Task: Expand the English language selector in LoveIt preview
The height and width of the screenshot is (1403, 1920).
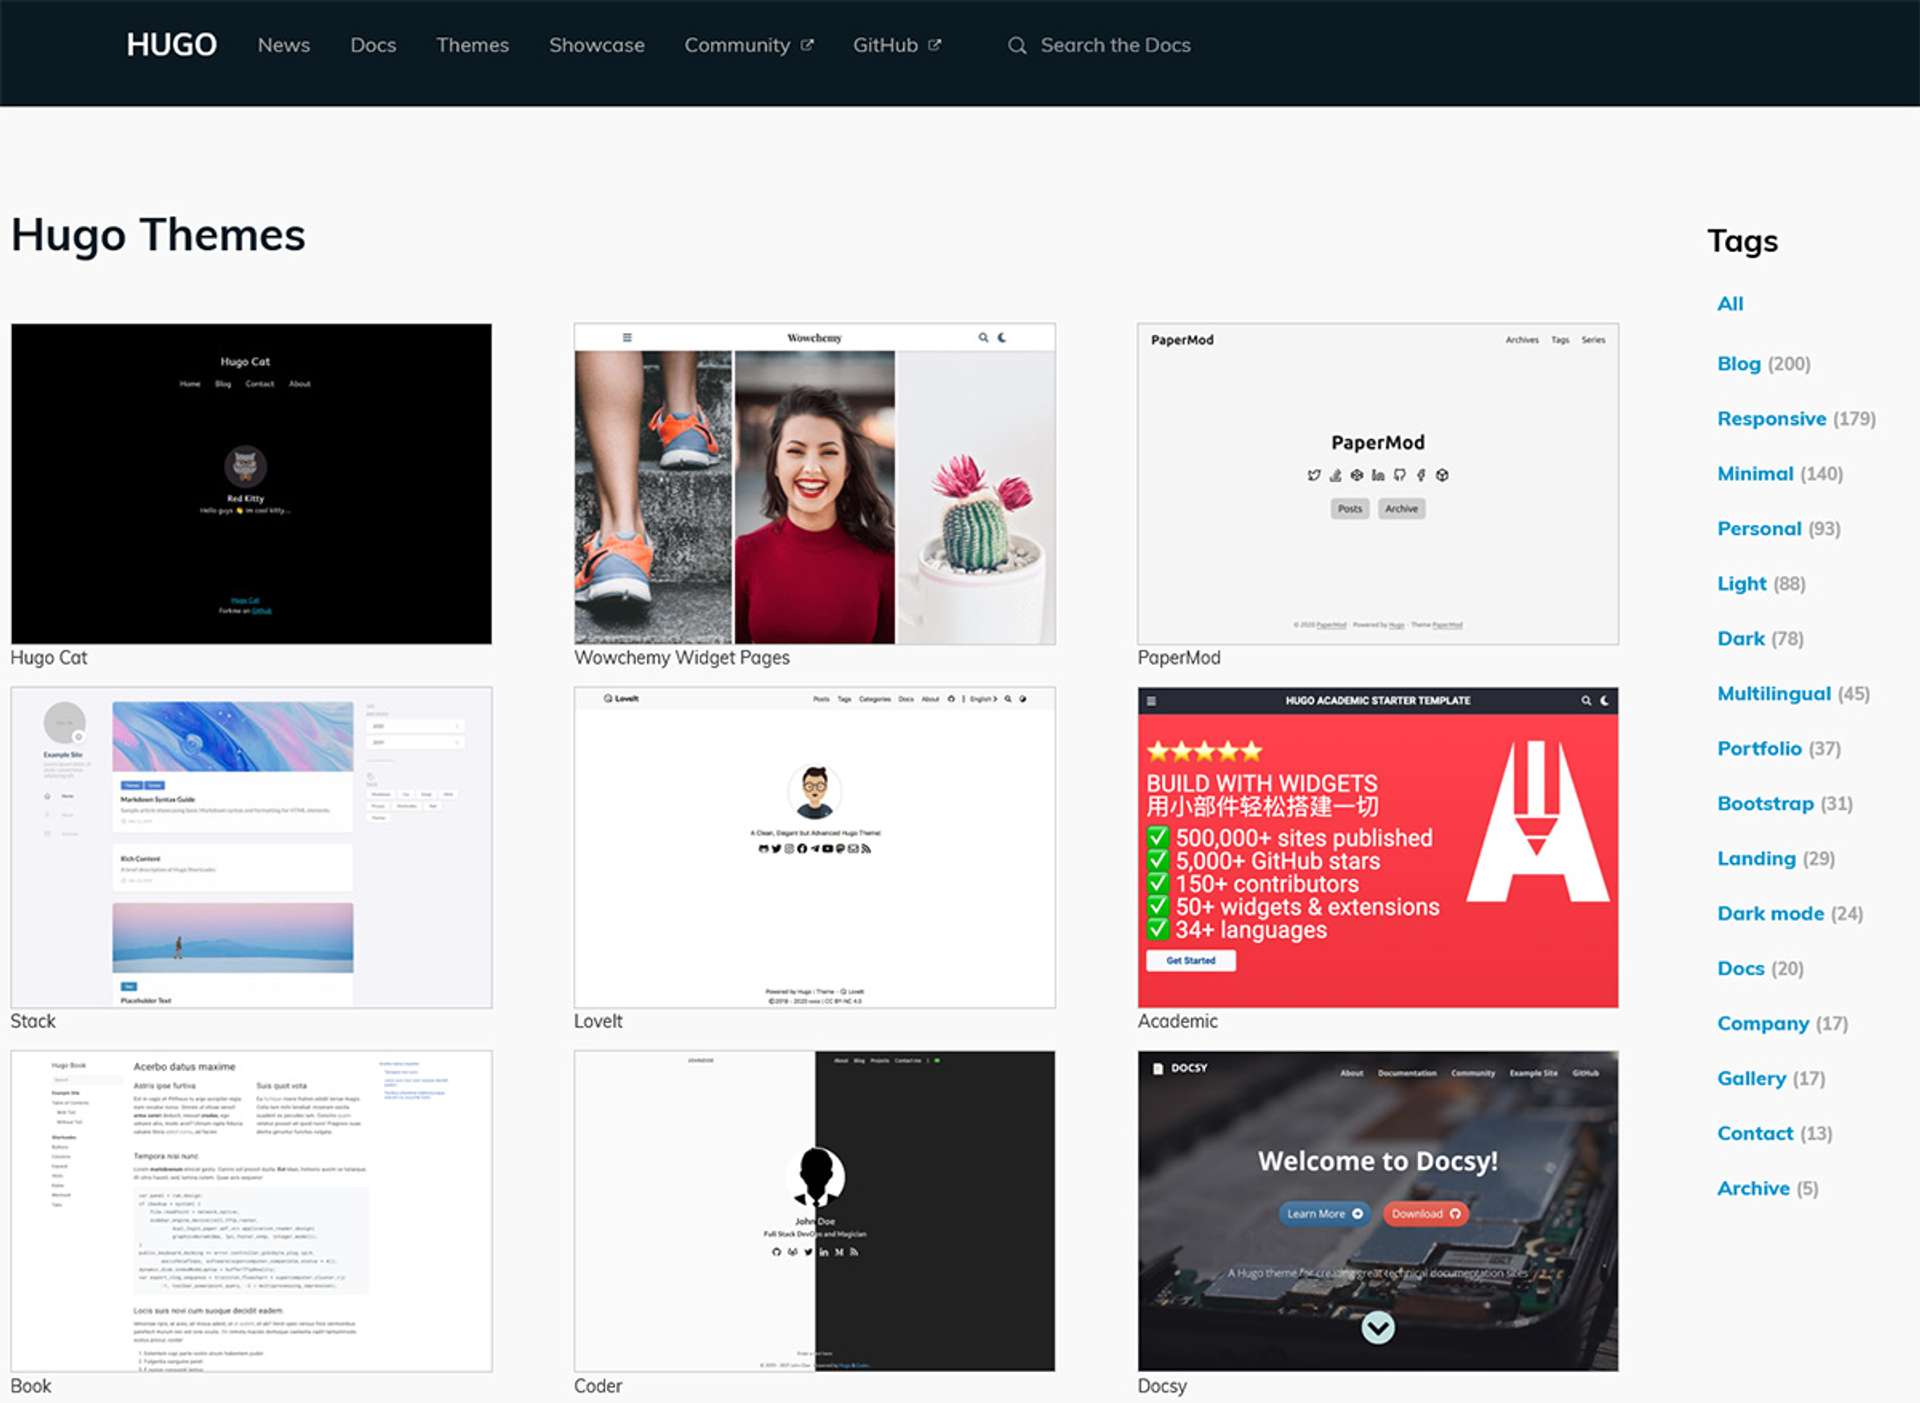Action: click(984, 700)
